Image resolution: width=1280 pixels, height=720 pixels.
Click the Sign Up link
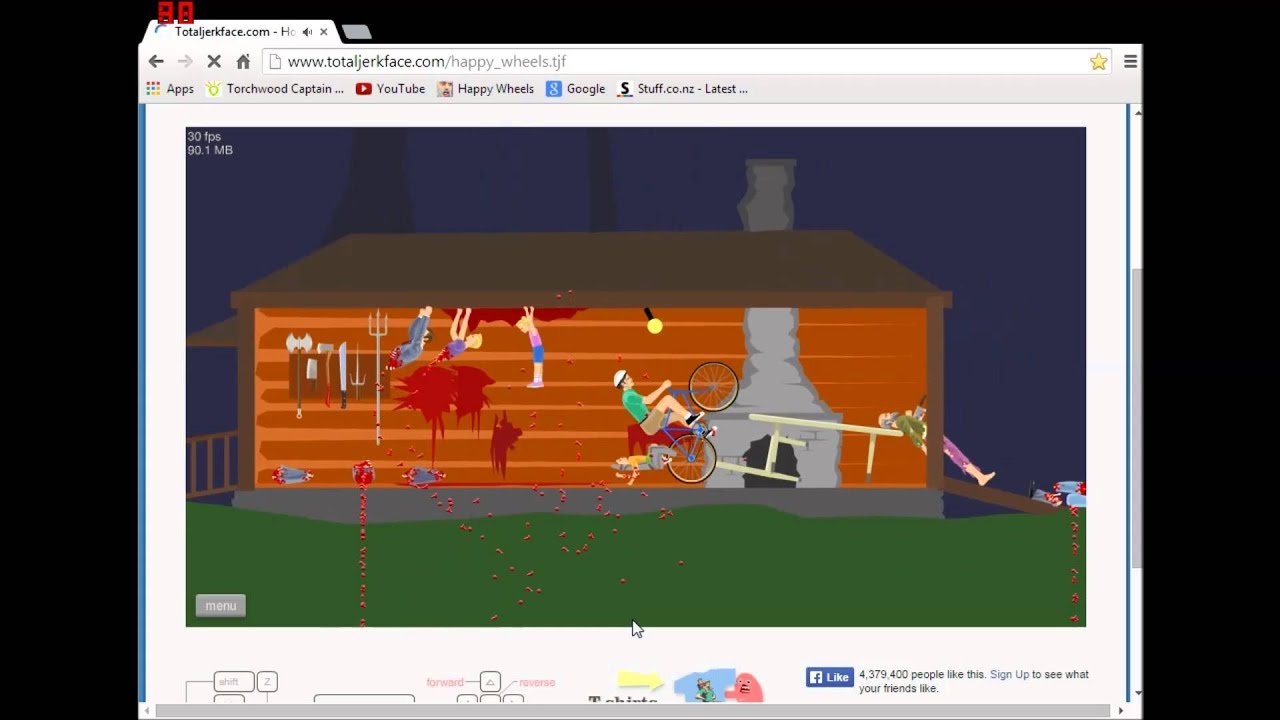[1009, 675]
